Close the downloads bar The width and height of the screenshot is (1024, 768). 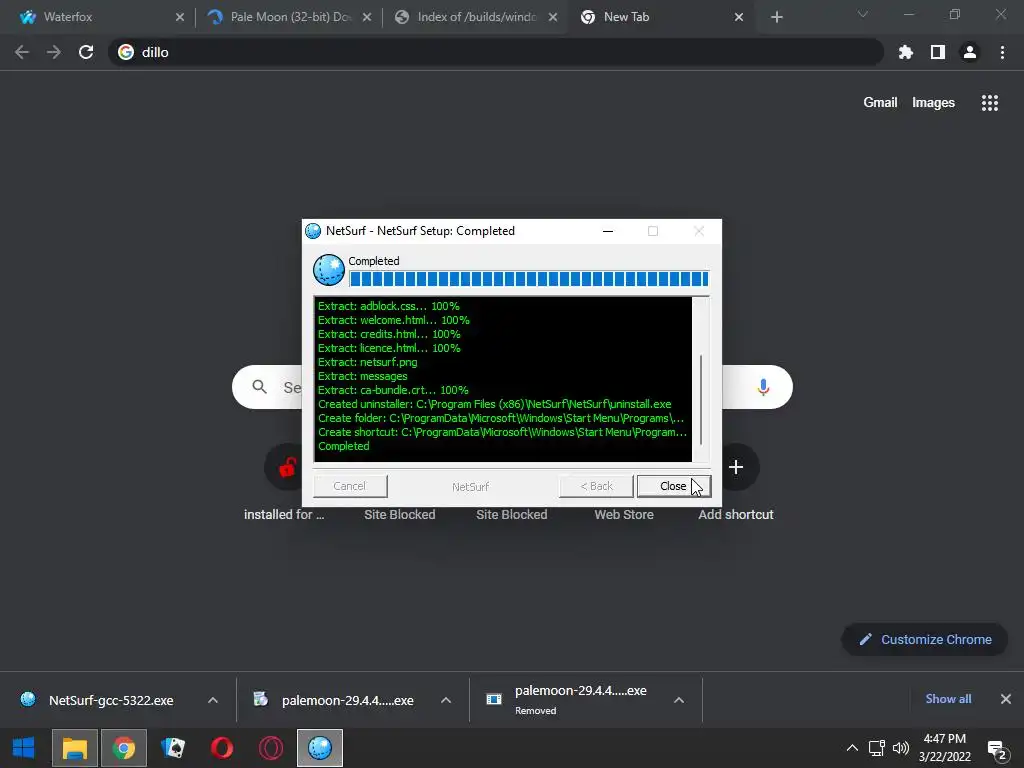1006,699
